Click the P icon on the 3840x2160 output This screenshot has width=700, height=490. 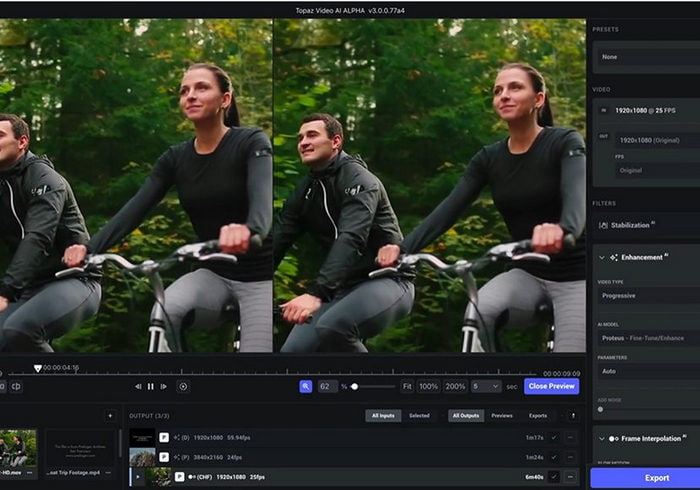click(x=164, y=457)
